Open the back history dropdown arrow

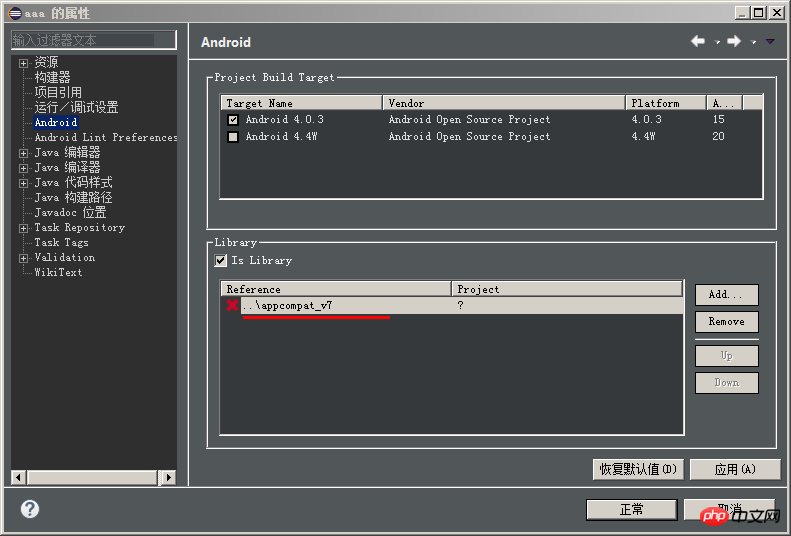717,42
